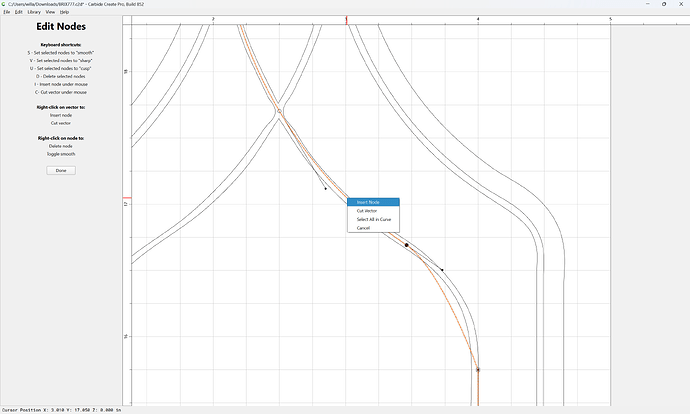Click the small handle point near 'Insert node under mouse' area left of menu

[326, 189]
